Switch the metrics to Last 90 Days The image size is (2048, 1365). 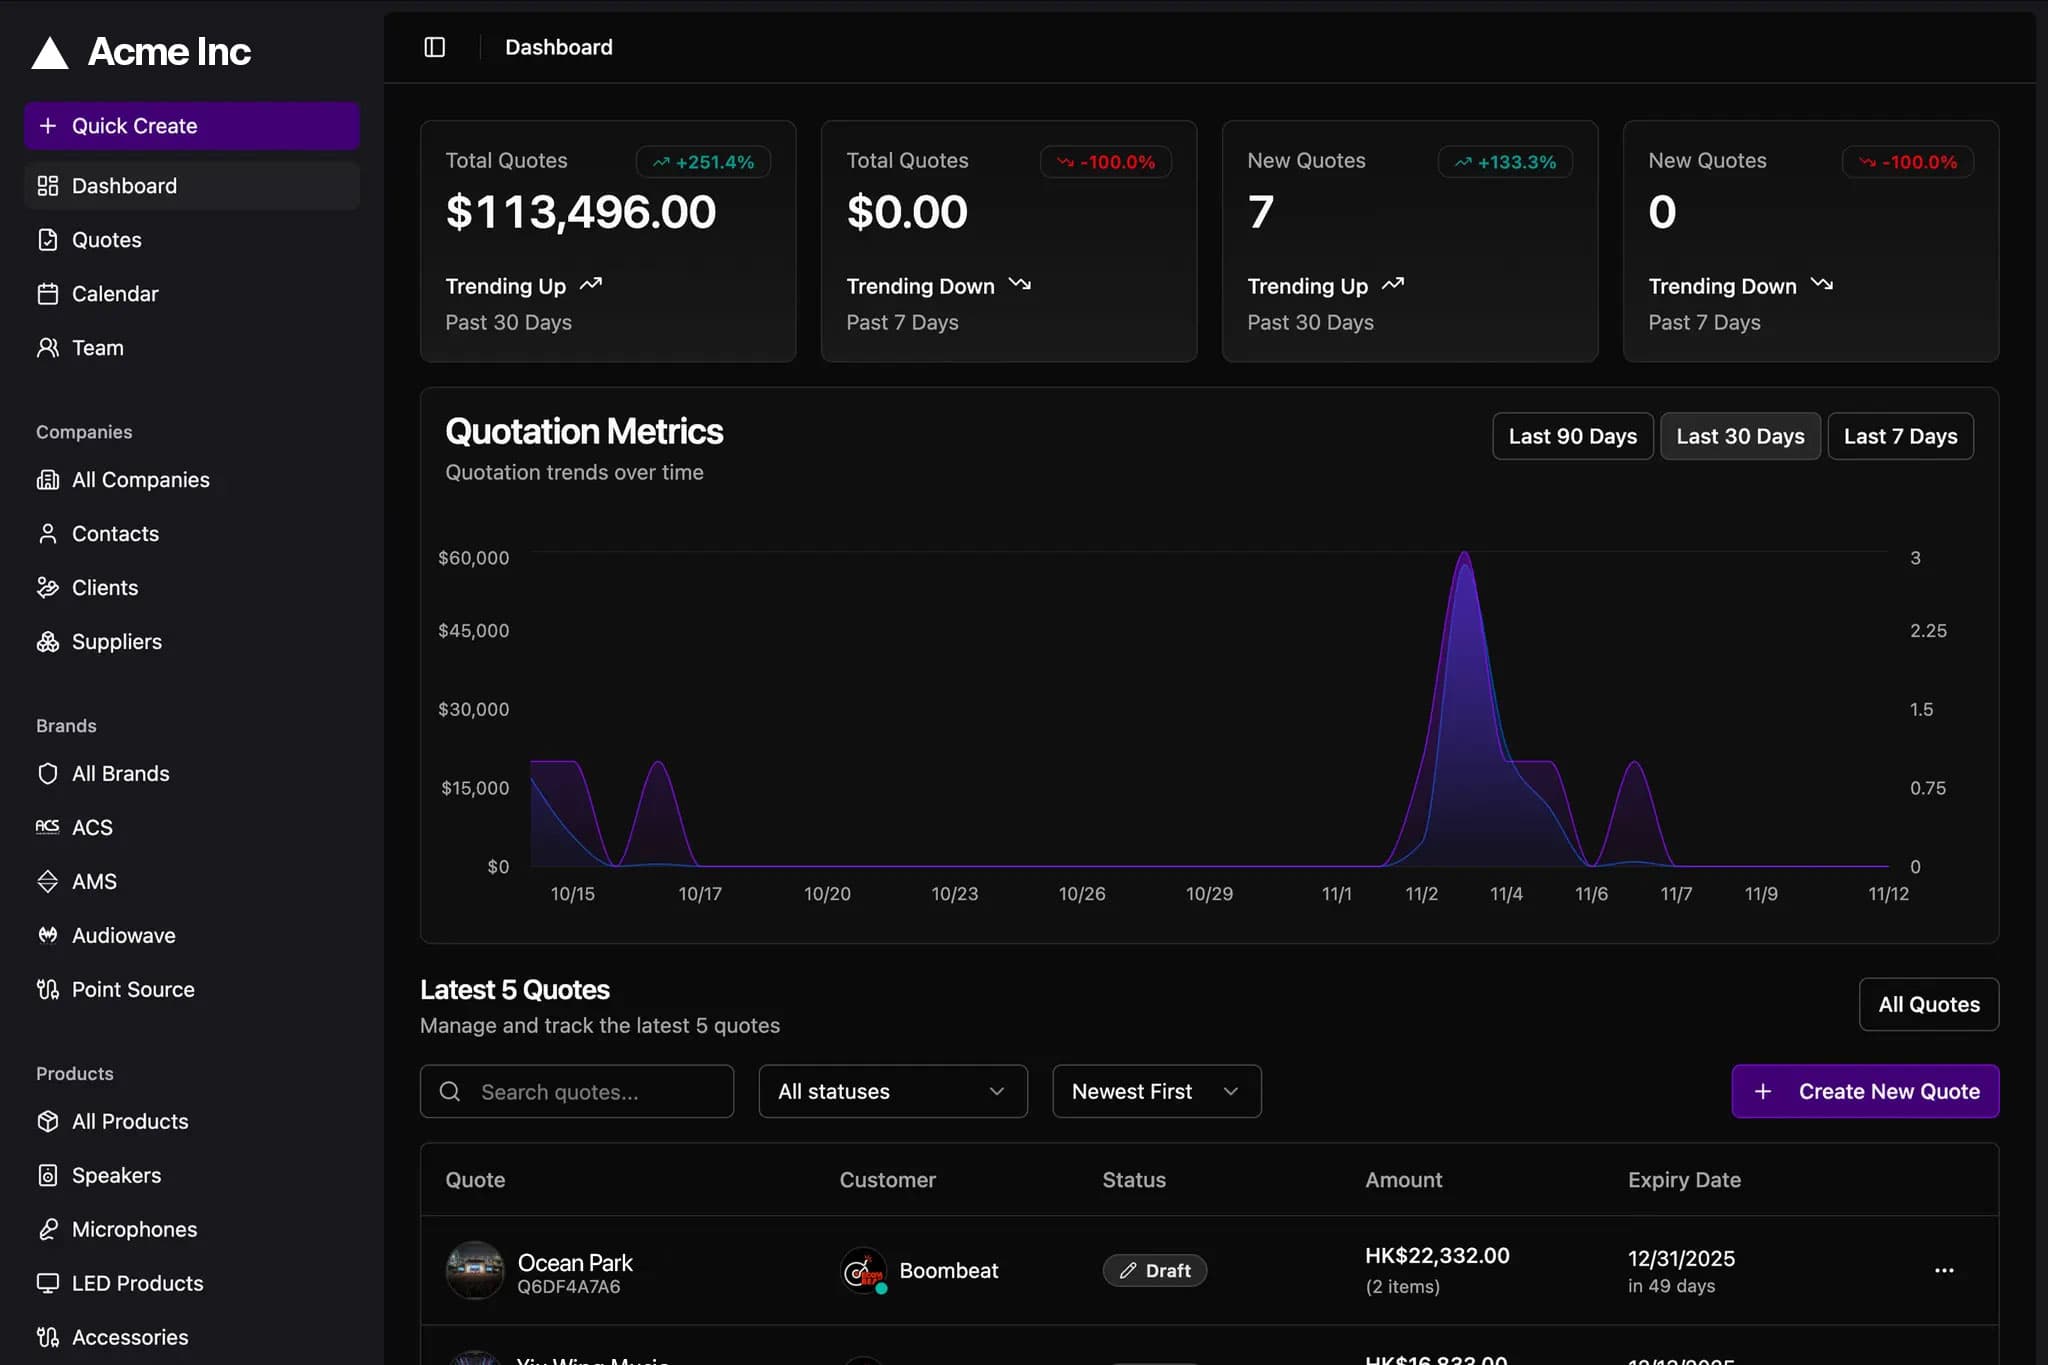[x=1572, y=436]
